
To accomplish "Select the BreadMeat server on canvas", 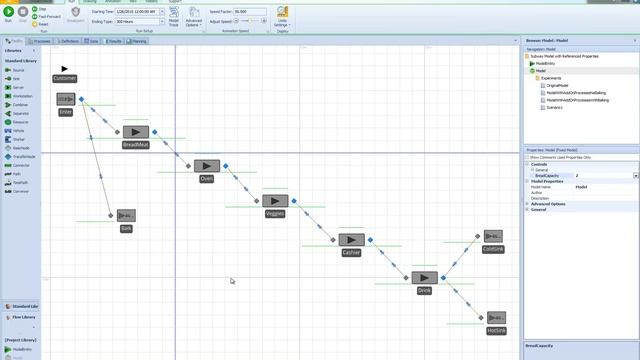I will (x=136, y=132).
